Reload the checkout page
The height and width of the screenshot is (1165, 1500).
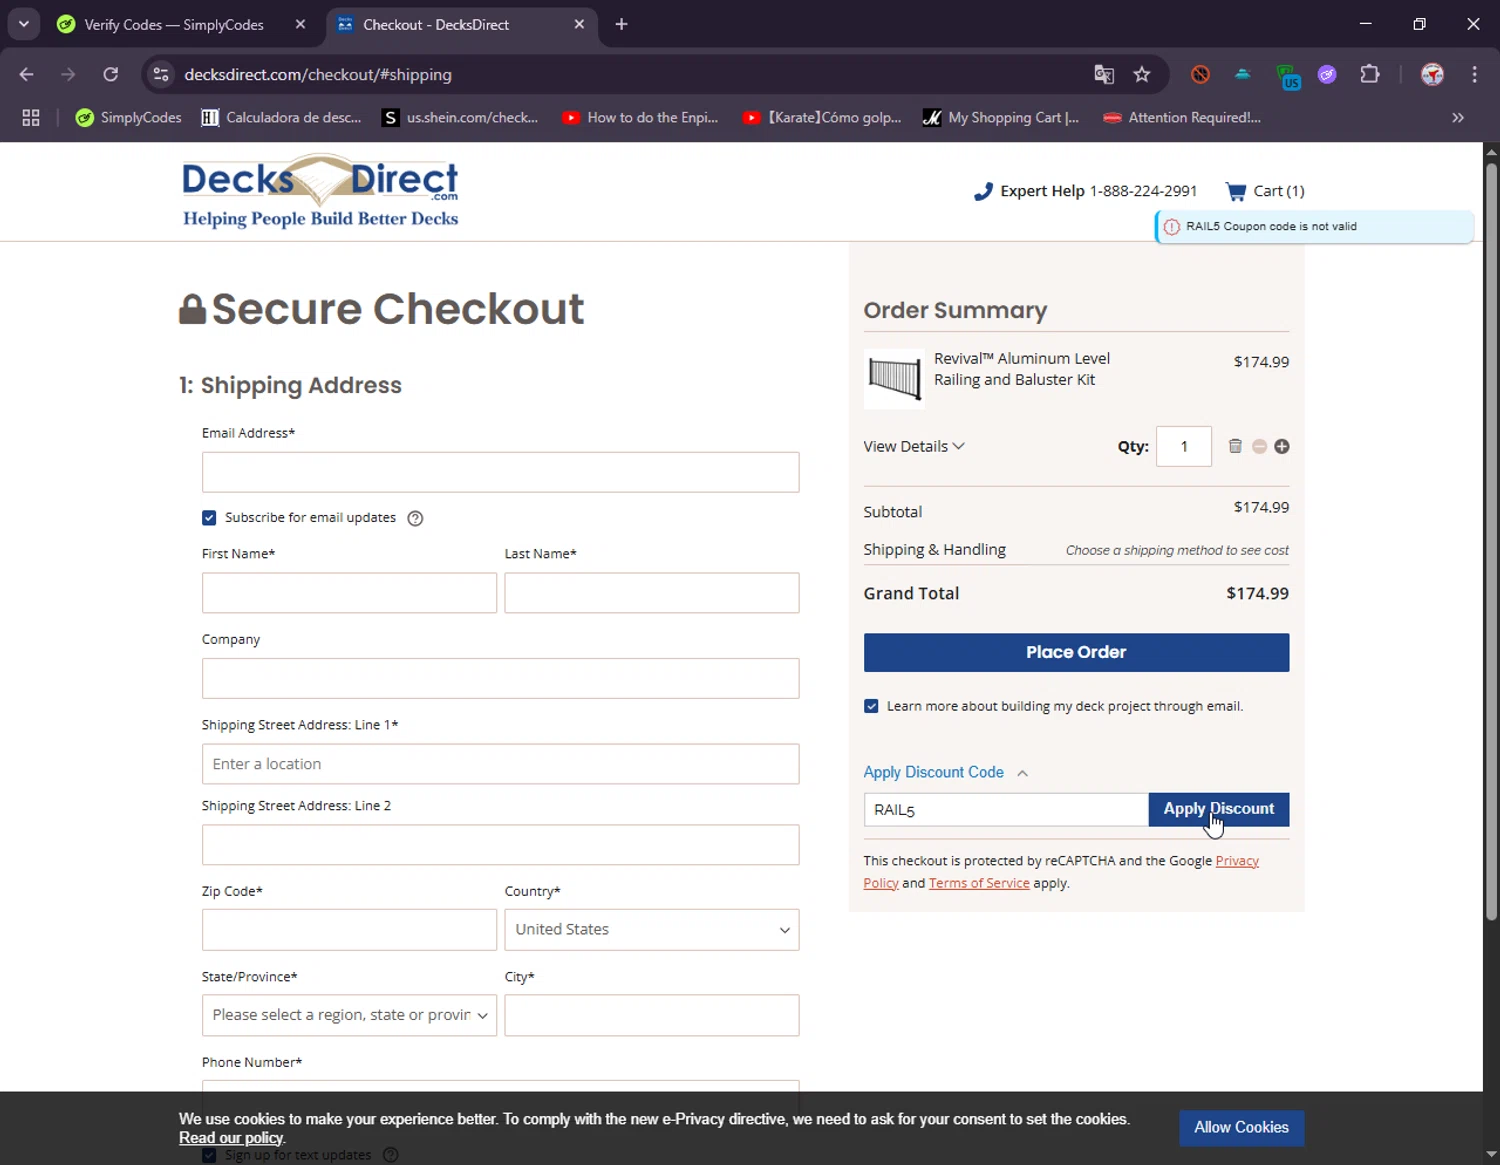(111, 74)
